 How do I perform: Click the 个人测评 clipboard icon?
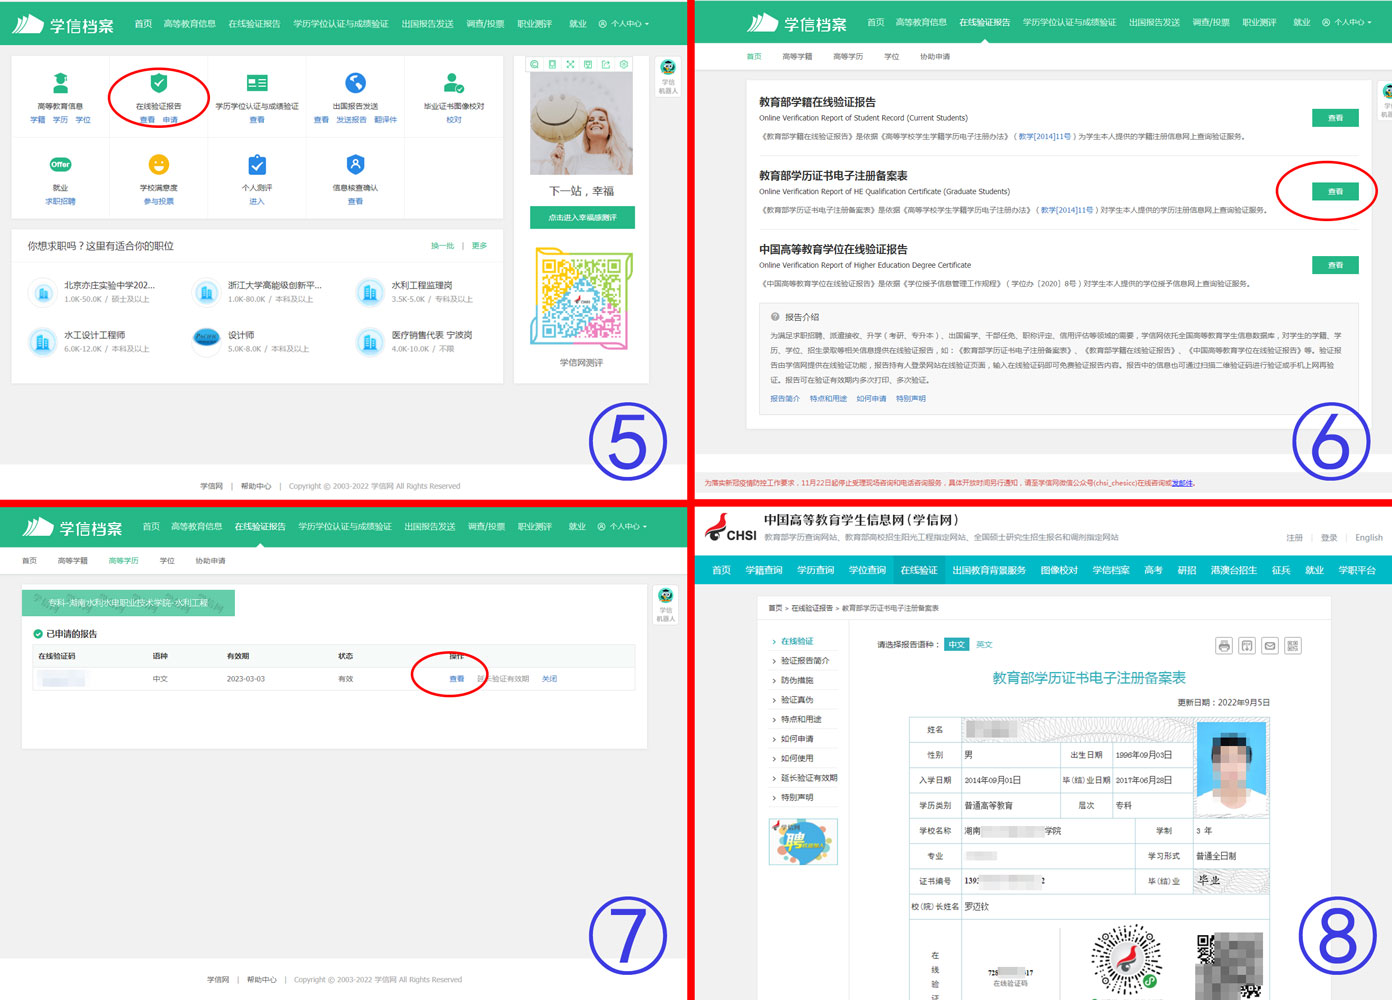coord(257,165)
